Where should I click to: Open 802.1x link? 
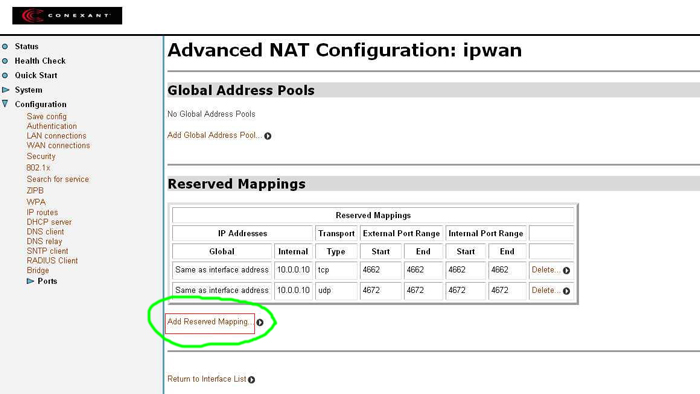point(38,168)
